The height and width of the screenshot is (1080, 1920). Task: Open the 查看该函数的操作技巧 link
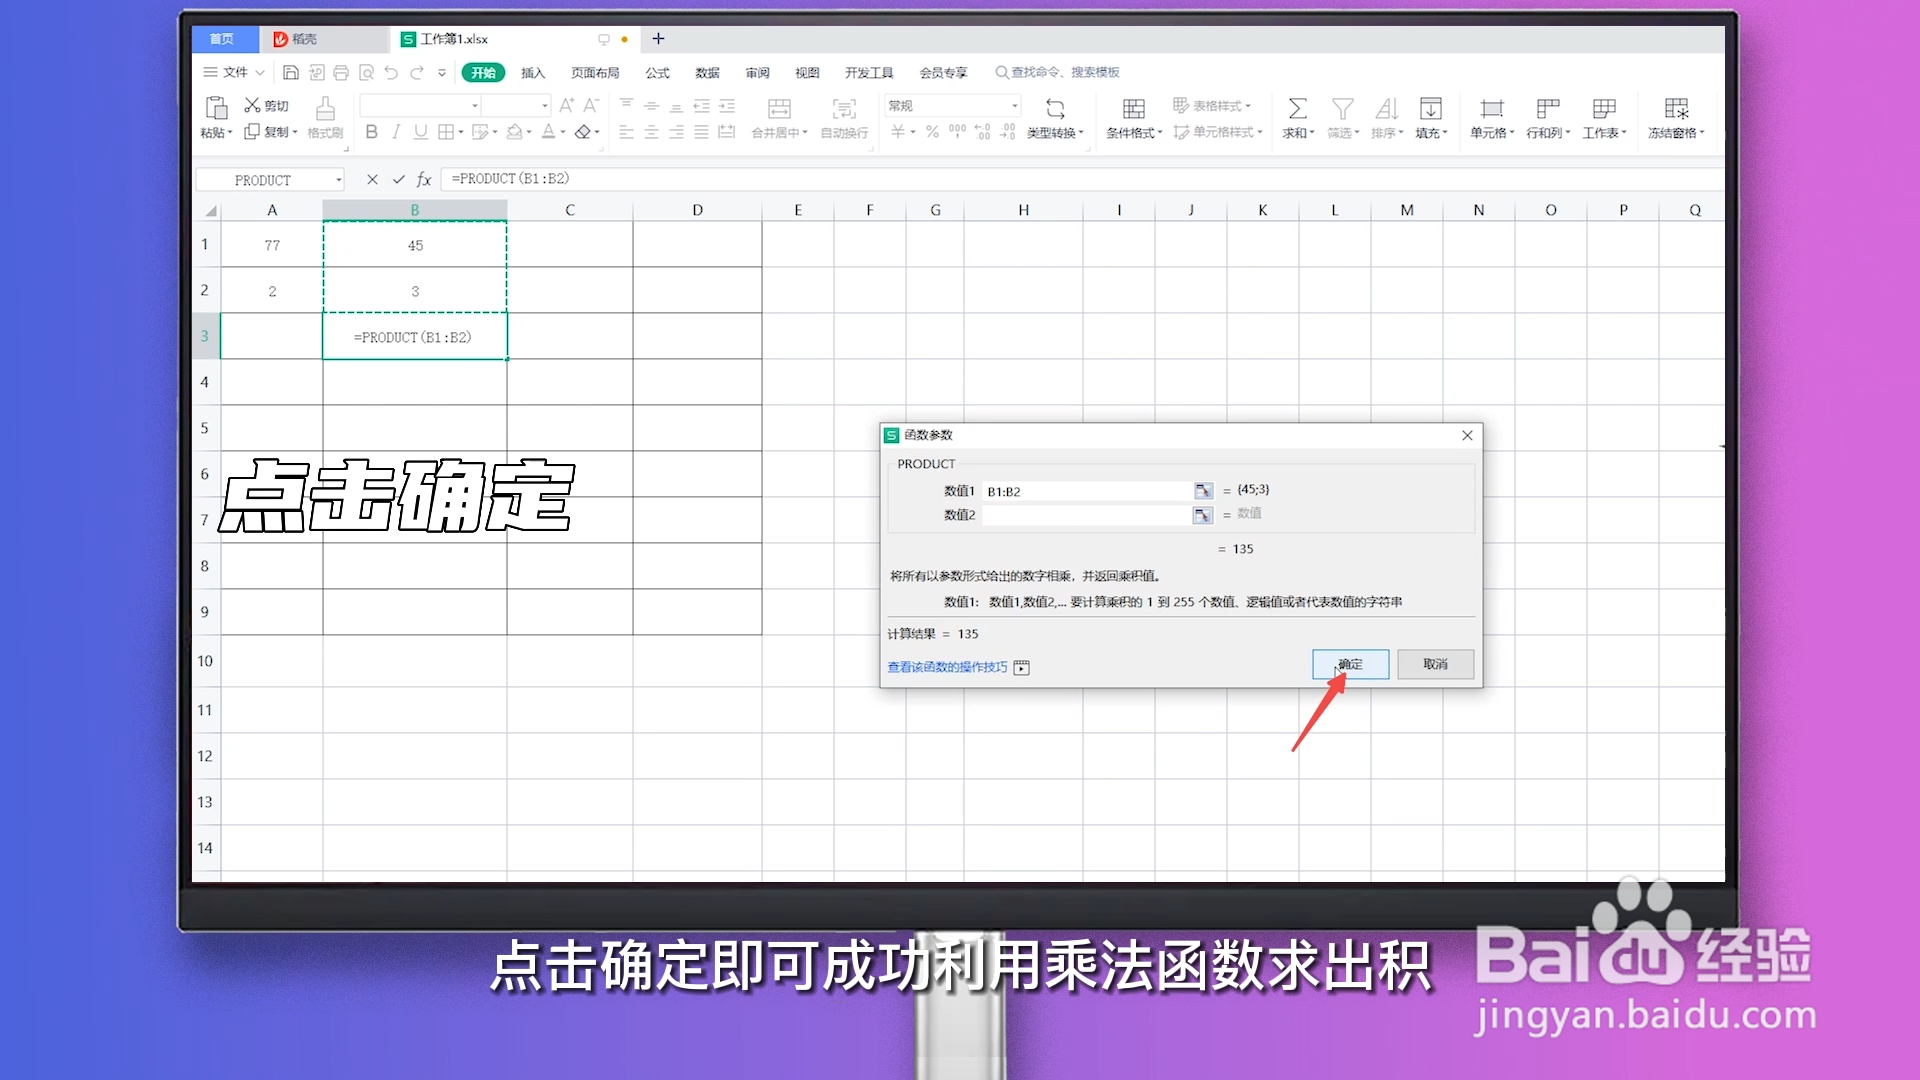tap(946, 667)
